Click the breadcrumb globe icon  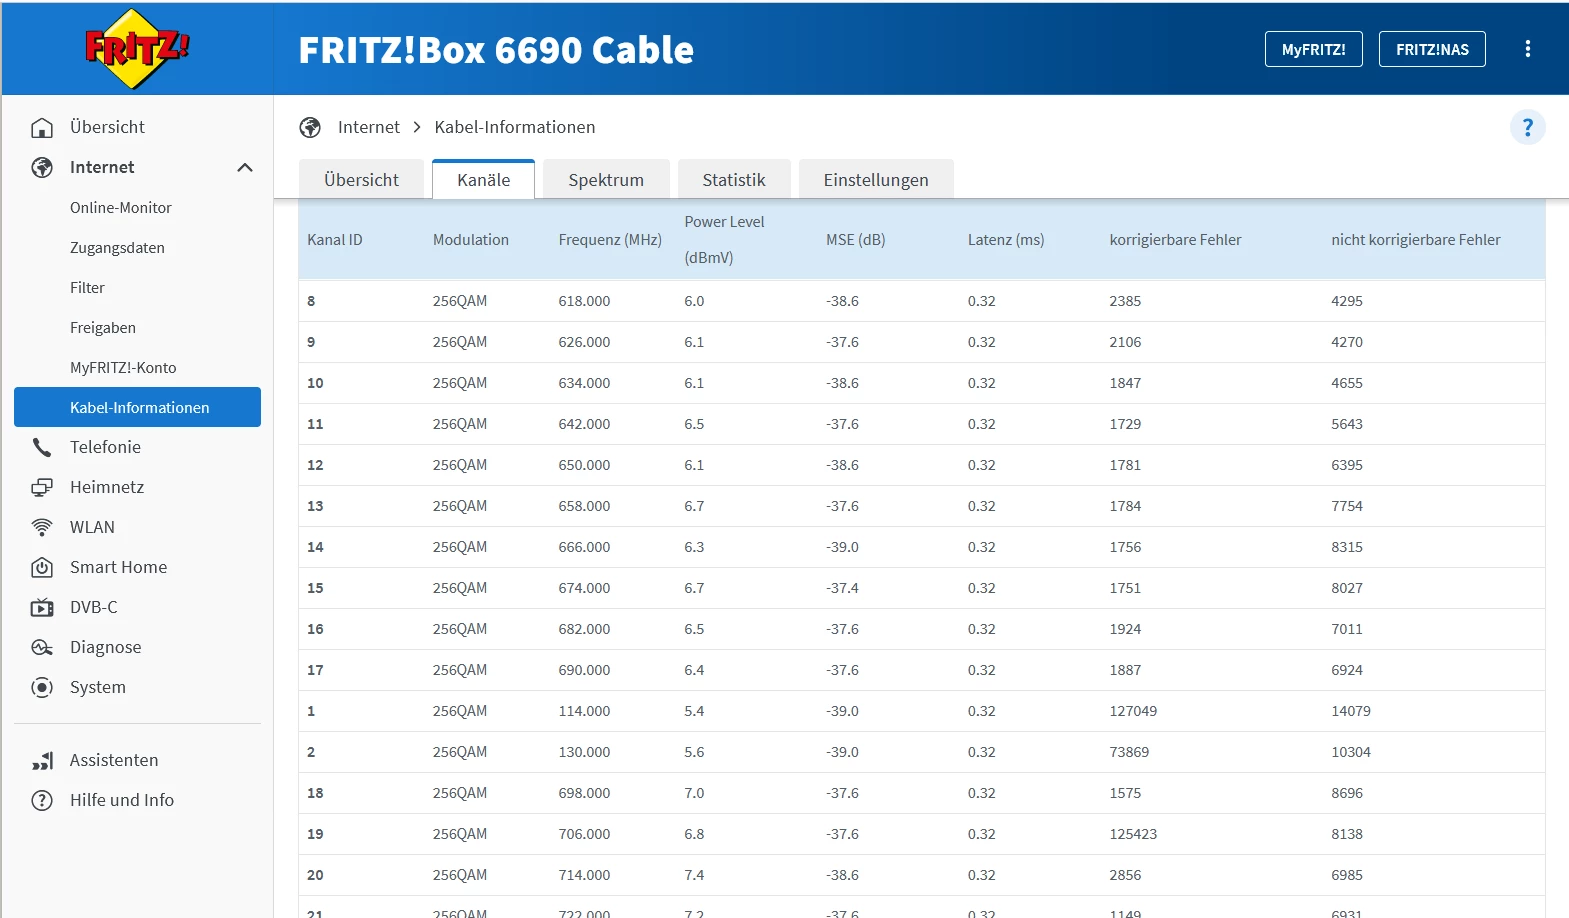point(310,127)
